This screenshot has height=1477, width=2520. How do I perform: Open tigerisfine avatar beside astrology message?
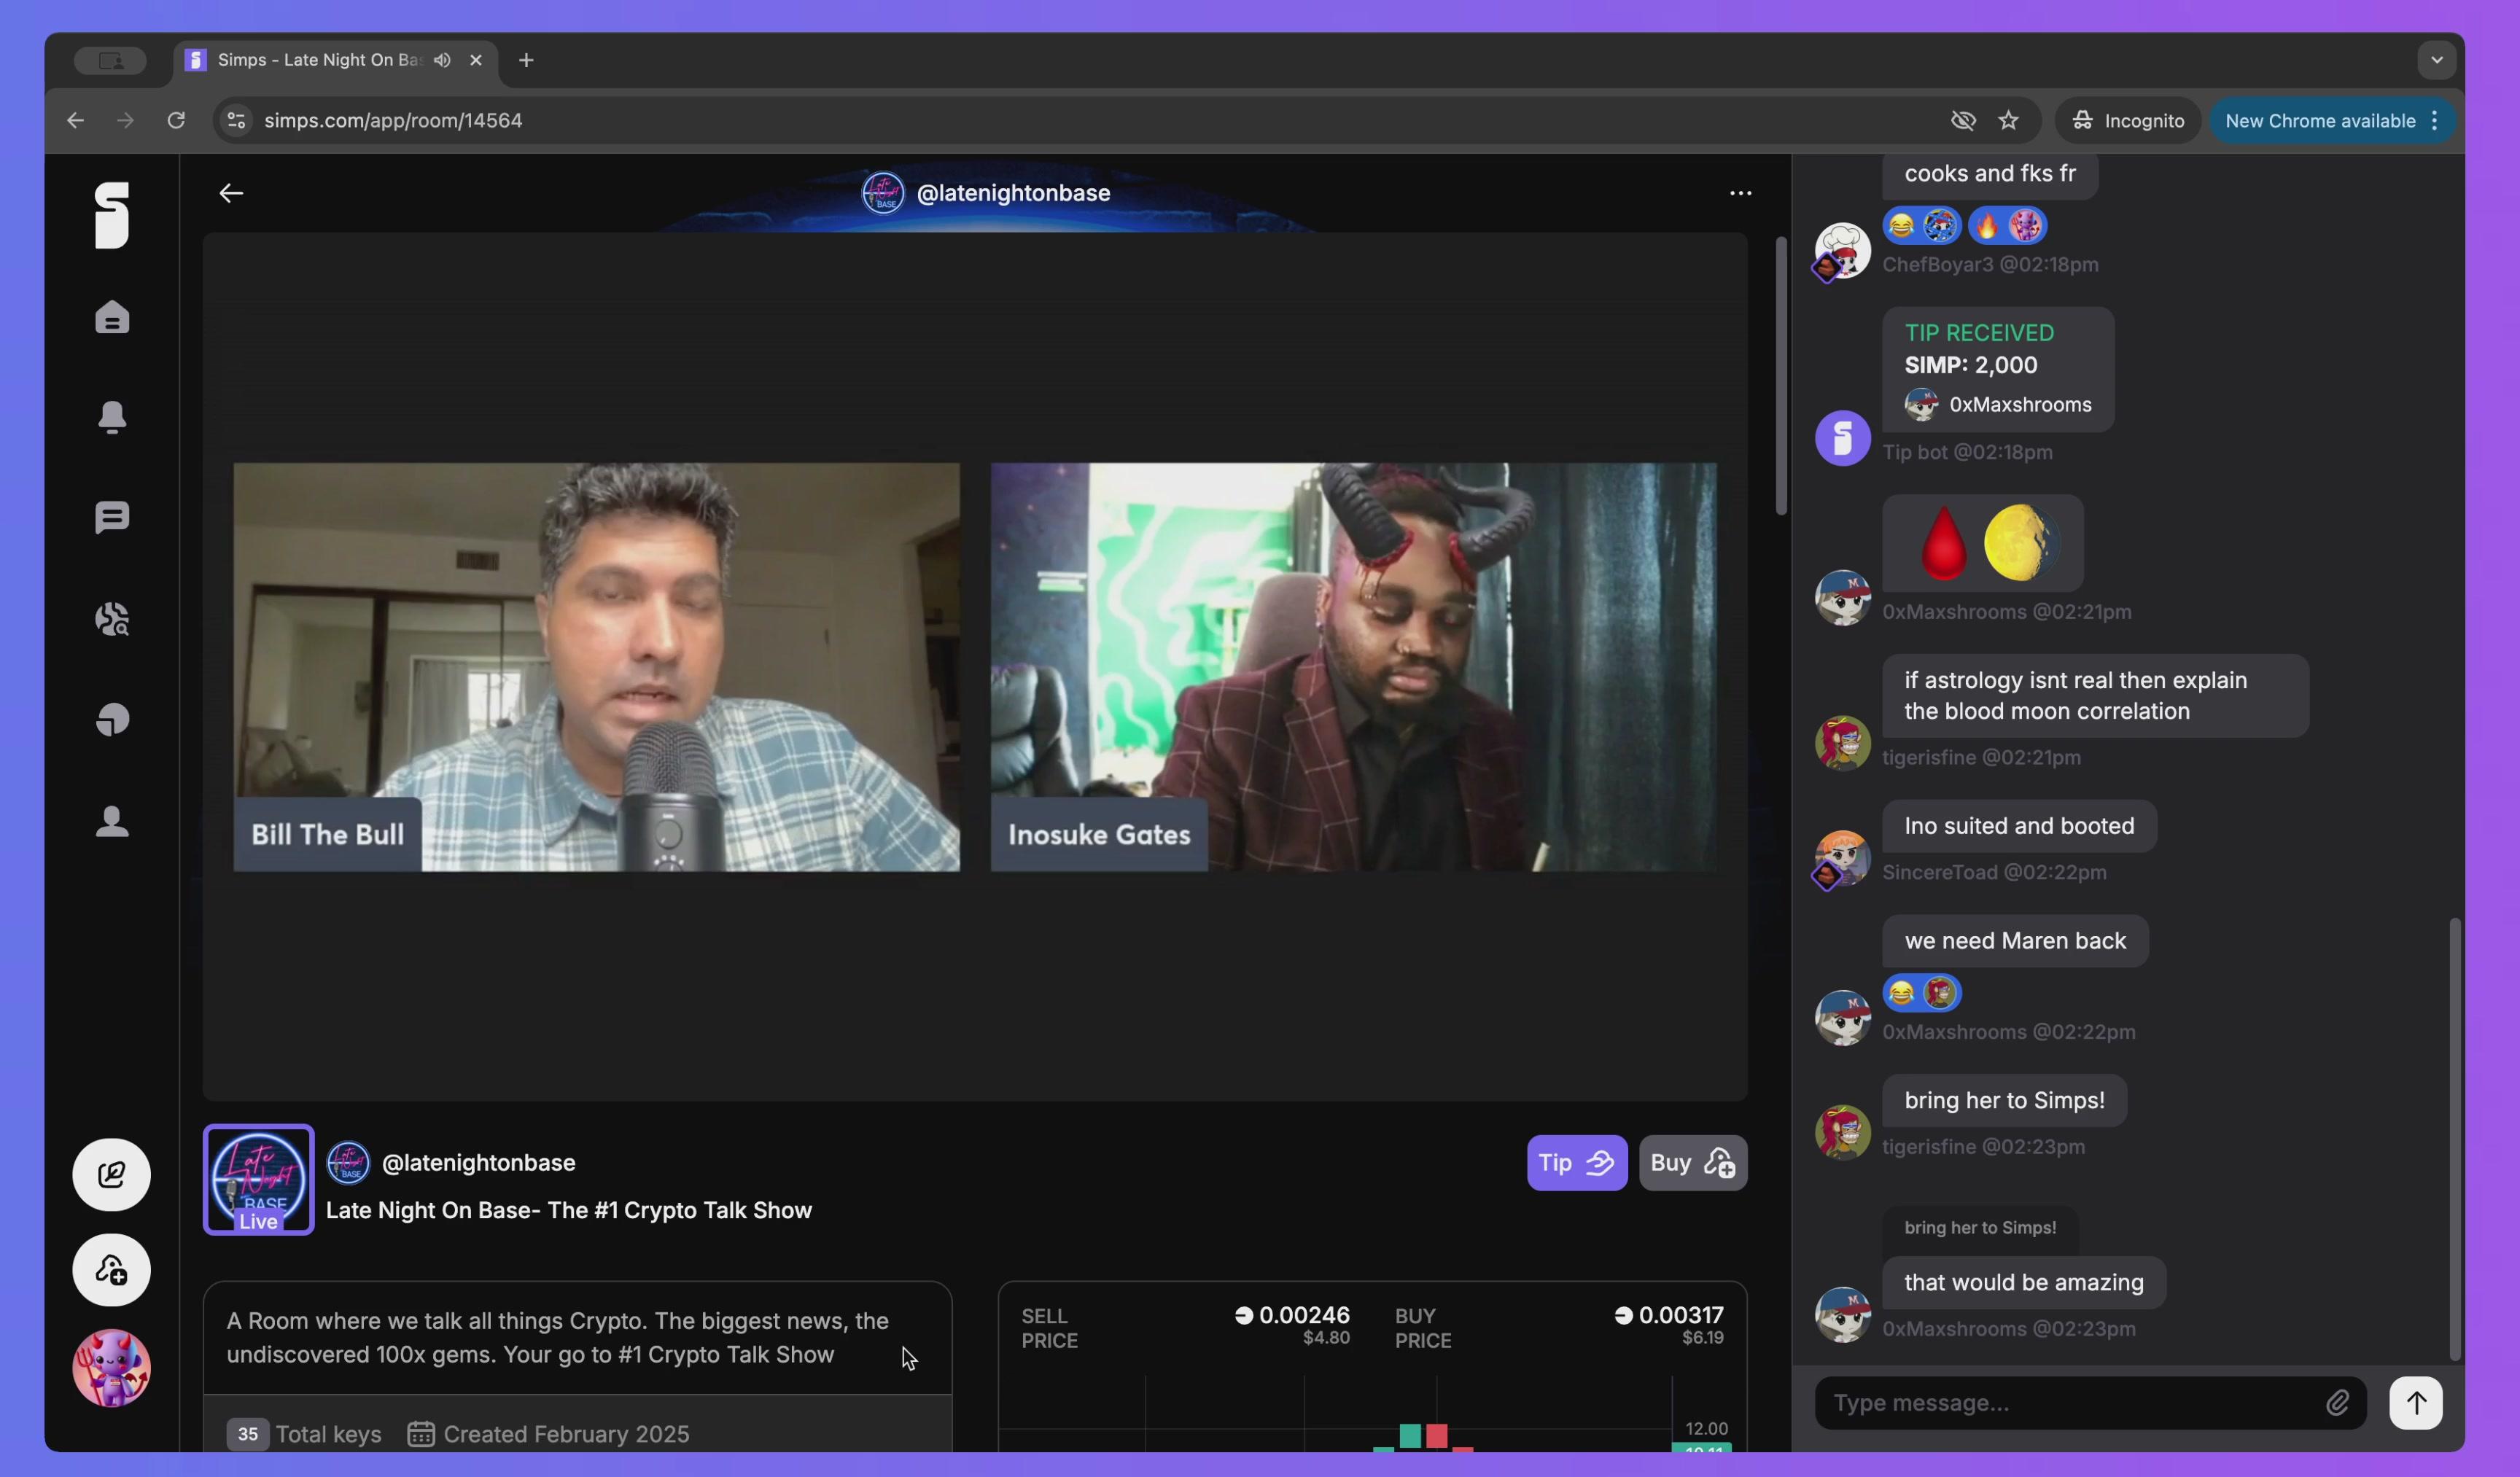click(x=1842, y=743)
